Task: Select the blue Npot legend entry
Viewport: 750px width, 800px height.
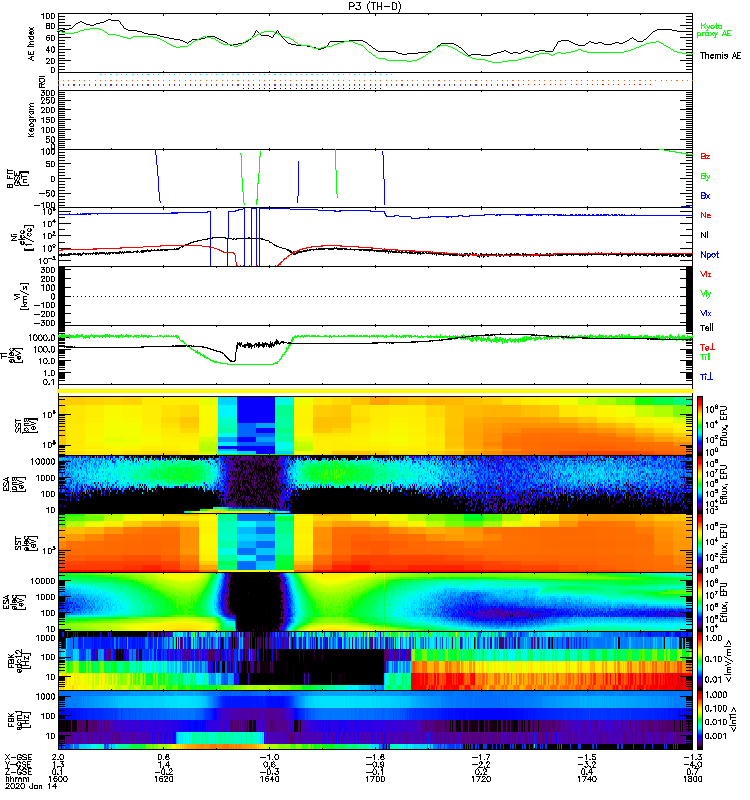Action: (x=710, y=255)
